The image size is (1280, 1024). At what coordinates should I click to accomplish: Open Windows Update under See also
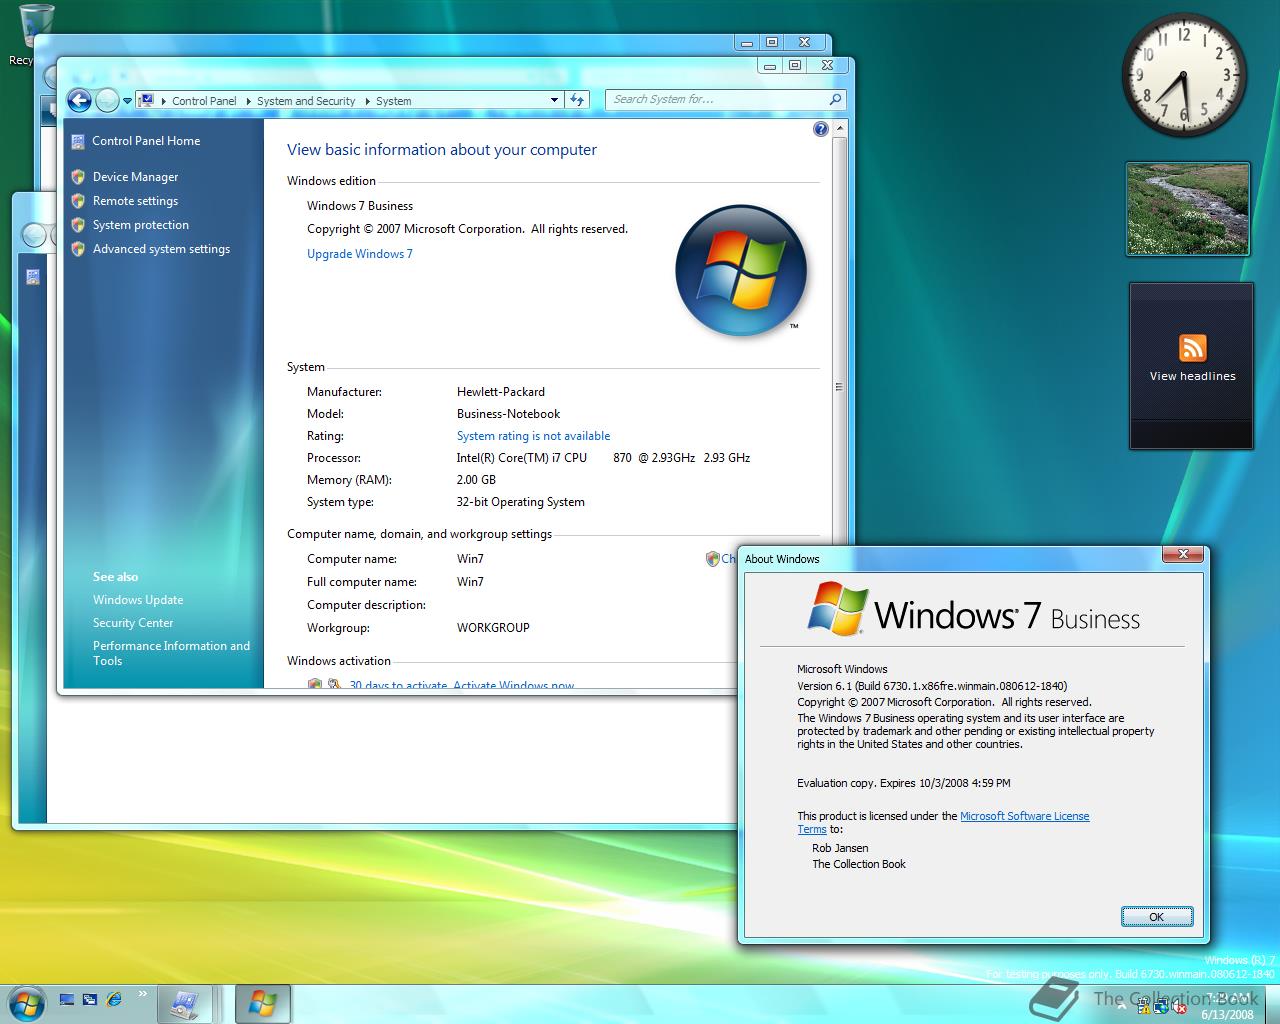138,600
